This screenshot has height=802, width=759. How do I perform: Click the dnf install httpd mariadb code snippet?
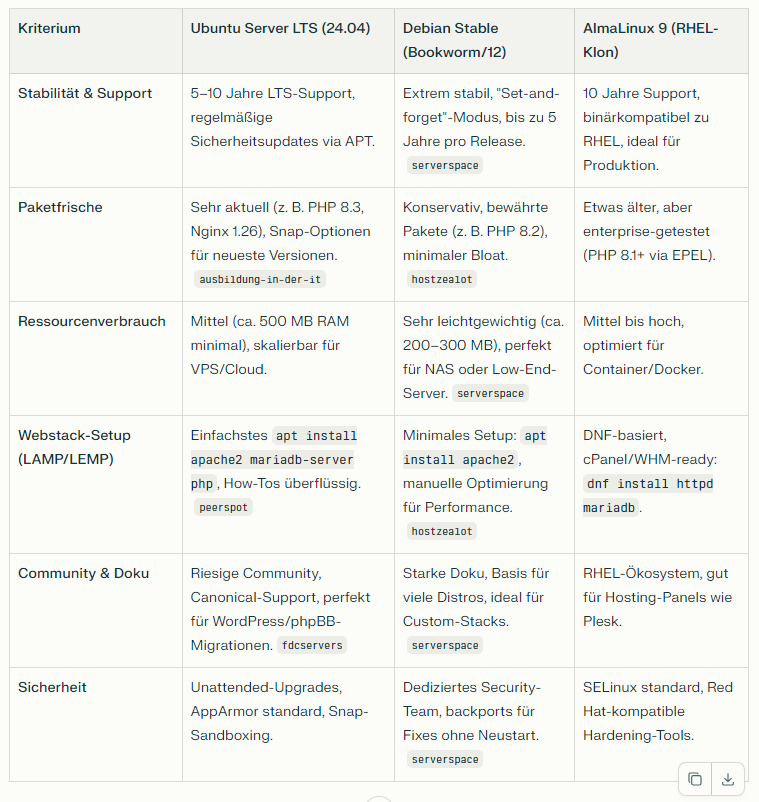point(648,495)
